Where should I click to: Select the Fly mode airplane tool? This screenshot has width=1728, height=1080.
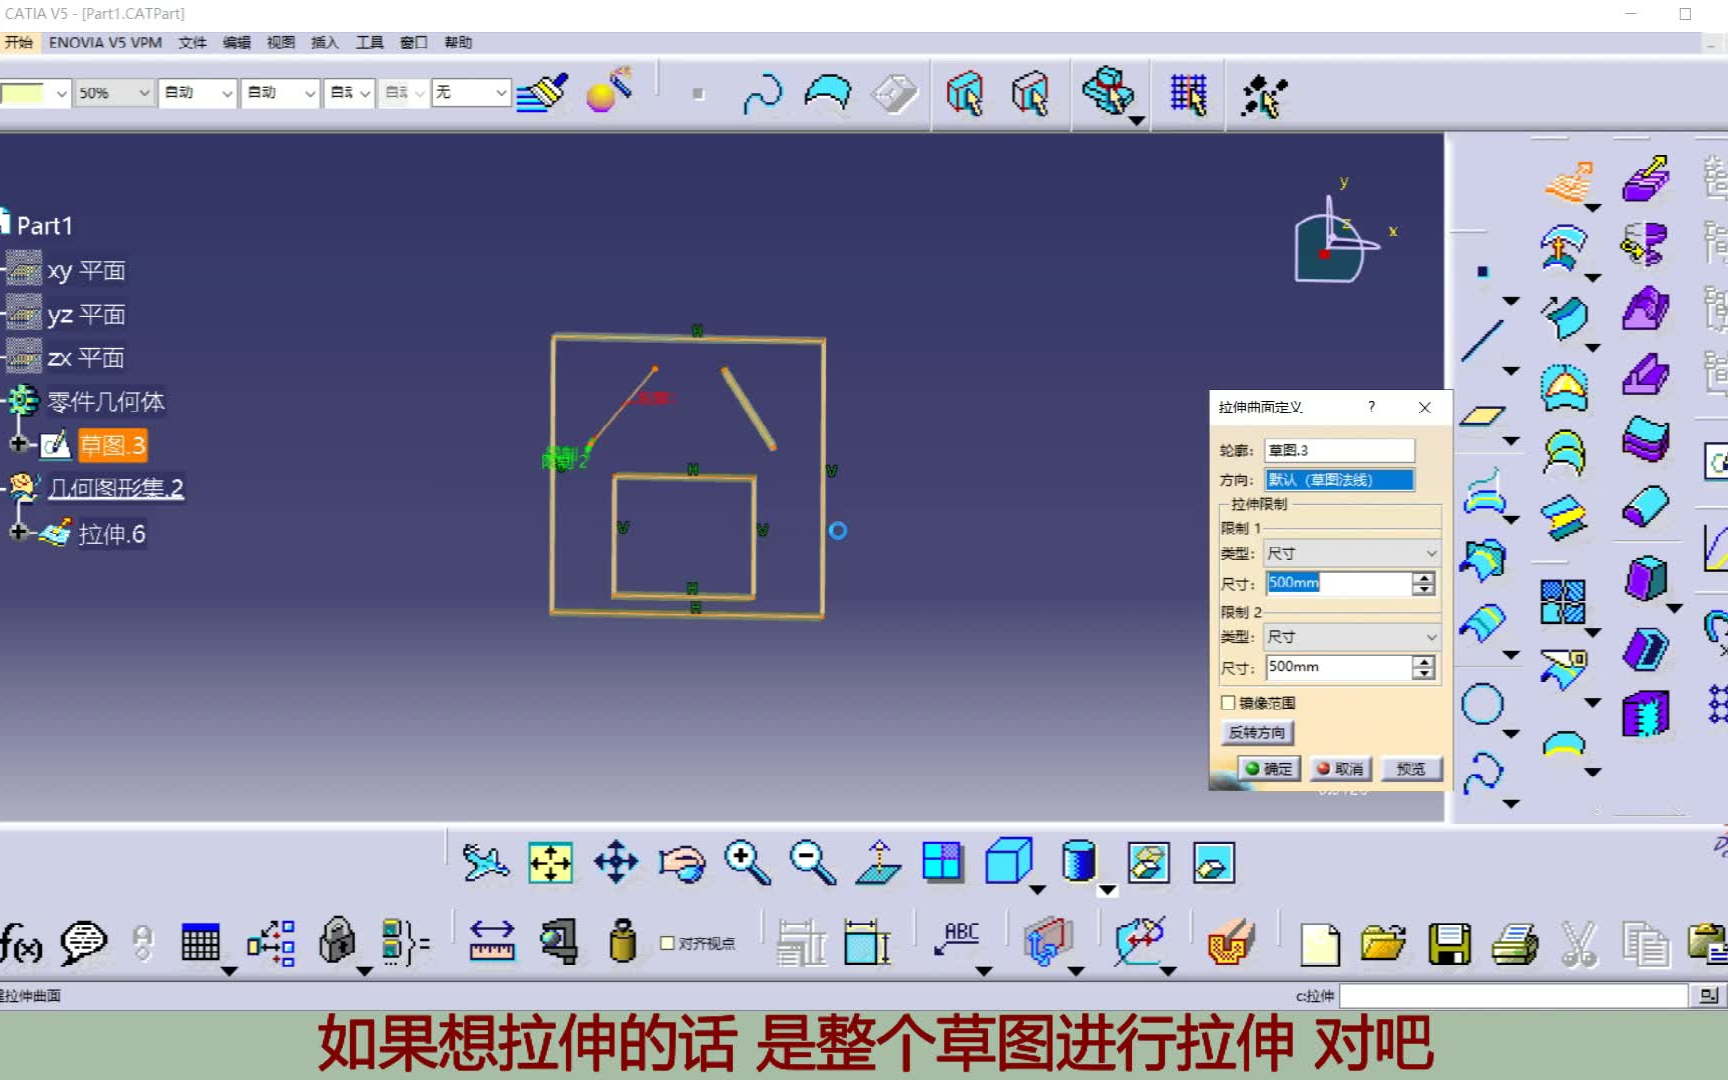pyautogui.click(x=485, y=863)
